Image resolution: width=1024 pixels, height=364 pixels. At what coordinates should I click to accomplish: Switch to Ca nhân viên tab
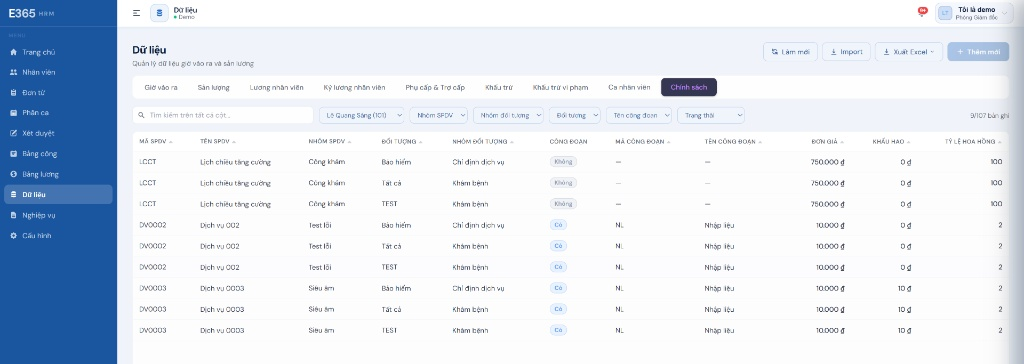coord(629,88)
